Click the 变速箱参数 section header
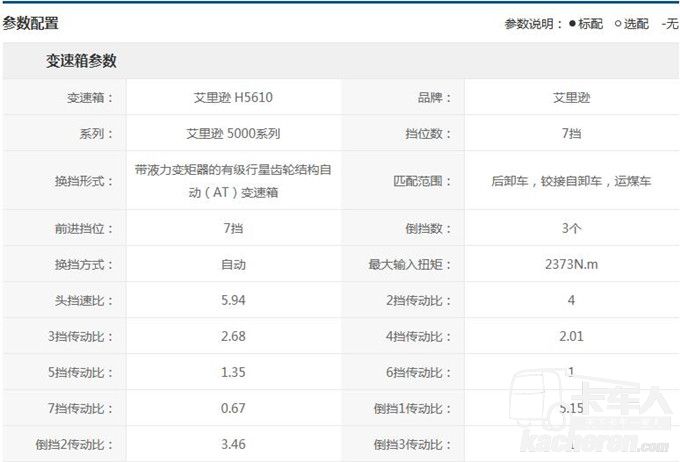The image size is (680, 462). point(81,61)
